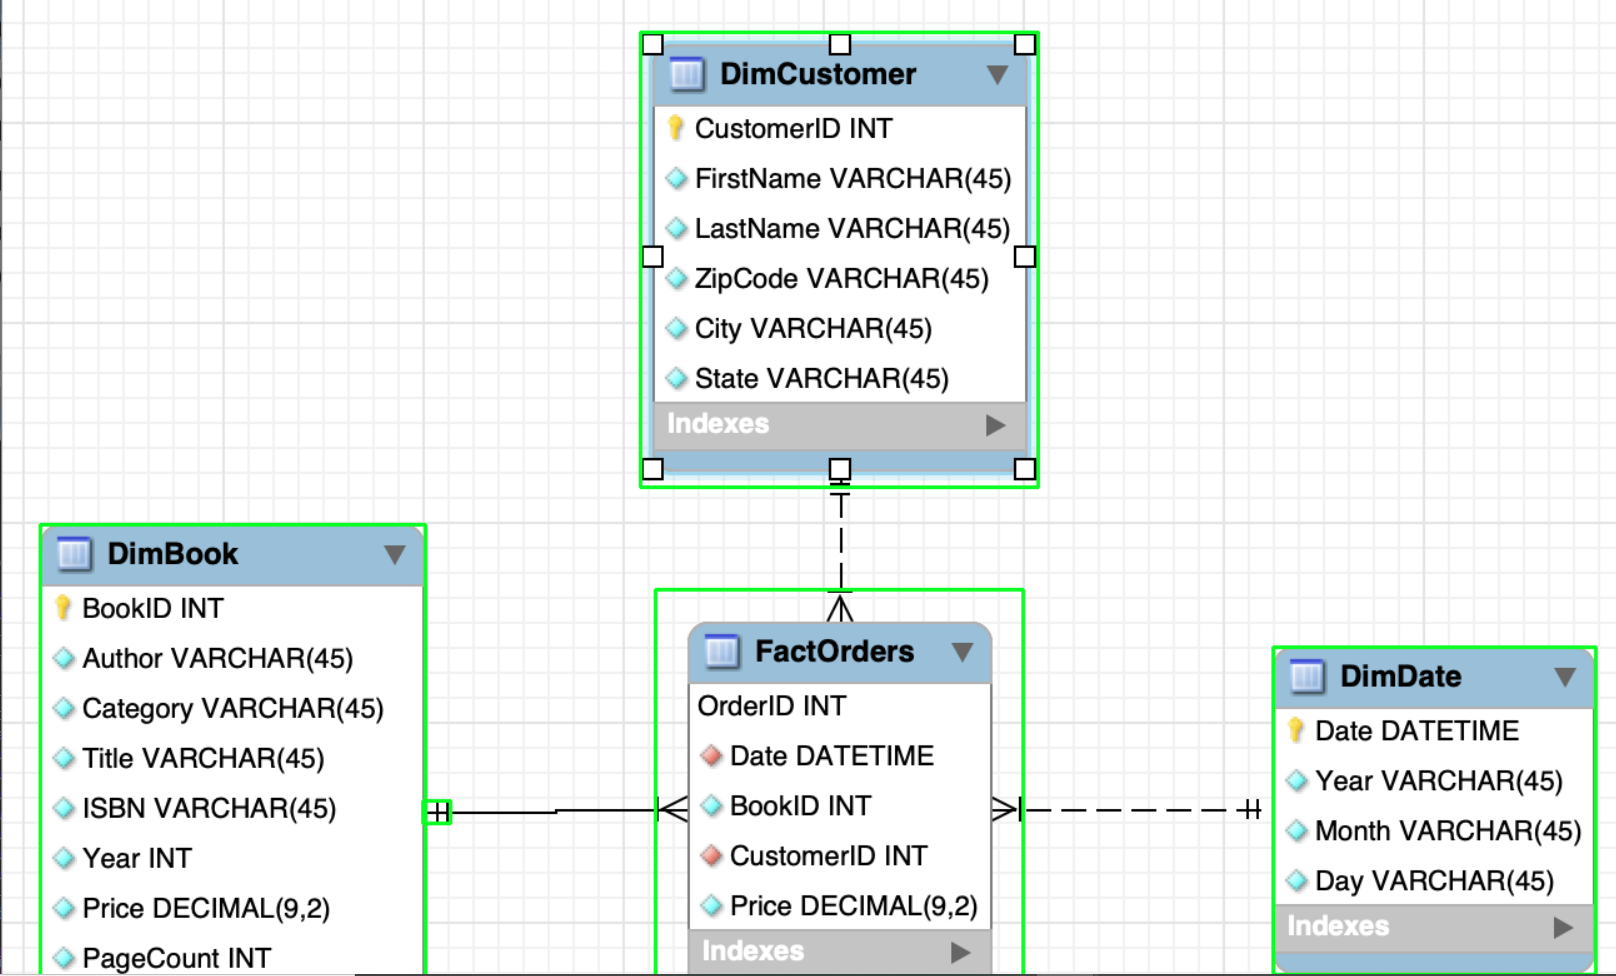Click the FactOrders table icon
Viewport: 1616px width, 976px height.
[722, 651]
